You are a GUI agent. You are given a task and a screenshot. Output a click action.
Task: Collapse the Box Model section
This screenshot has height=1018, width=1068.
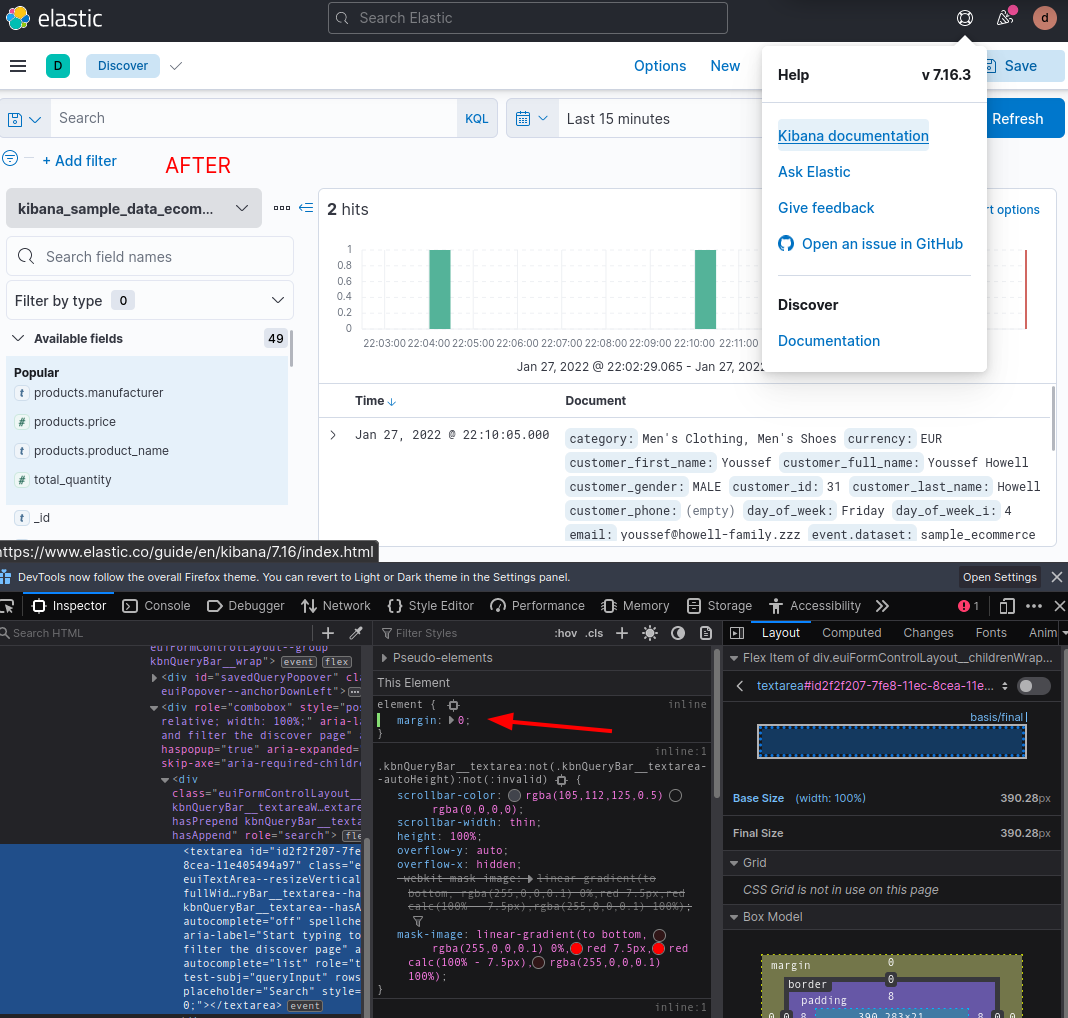point(734,917)
